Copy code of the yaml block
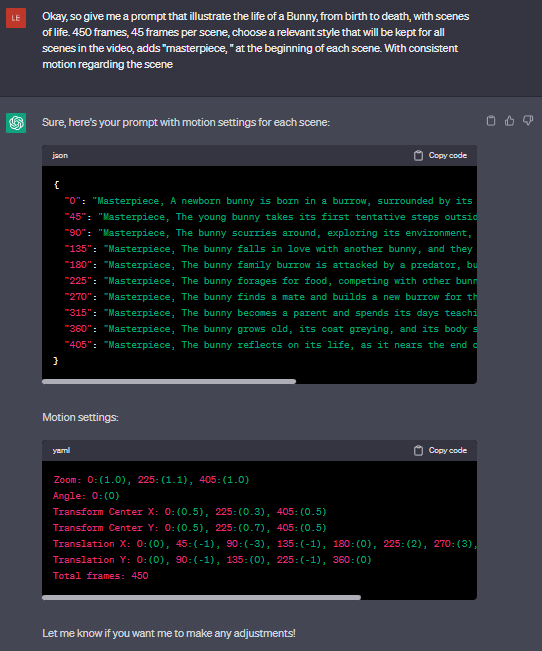Screen dimensions: 542x651 pyautogui.click(x=440, y=450)
